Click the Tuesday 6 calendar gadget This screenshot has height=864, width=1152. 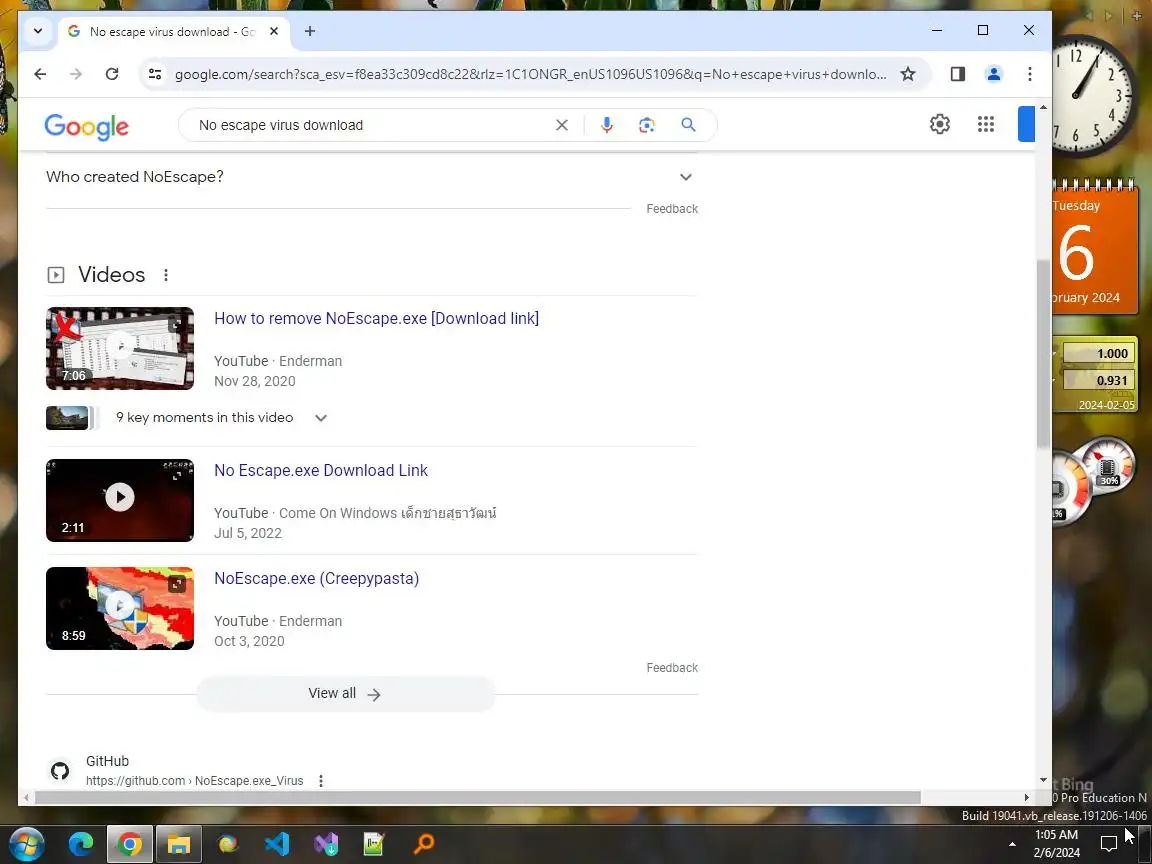[1095, 248]
